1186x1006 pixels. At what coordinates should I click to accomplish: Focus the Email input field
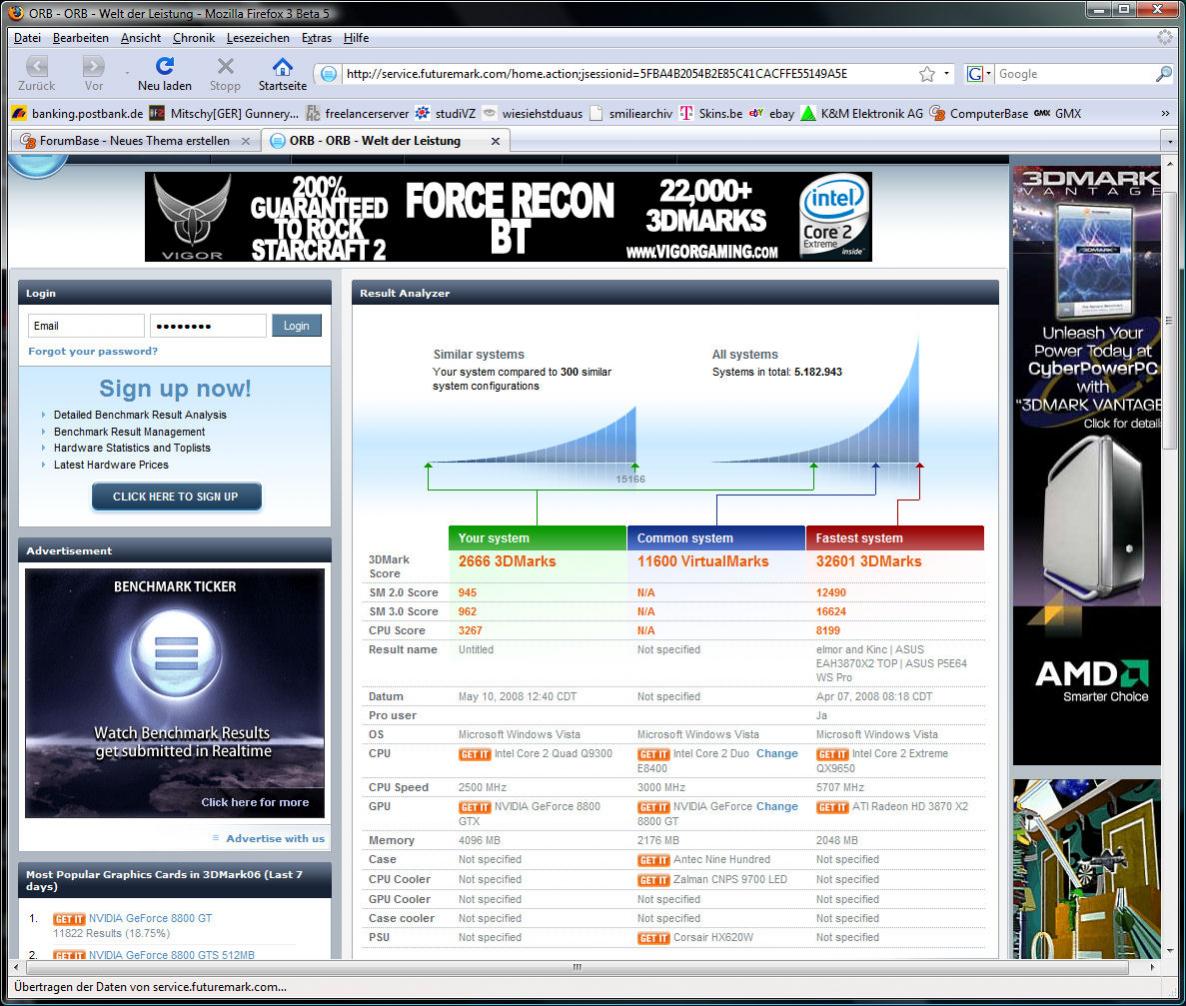click(86, 326)
